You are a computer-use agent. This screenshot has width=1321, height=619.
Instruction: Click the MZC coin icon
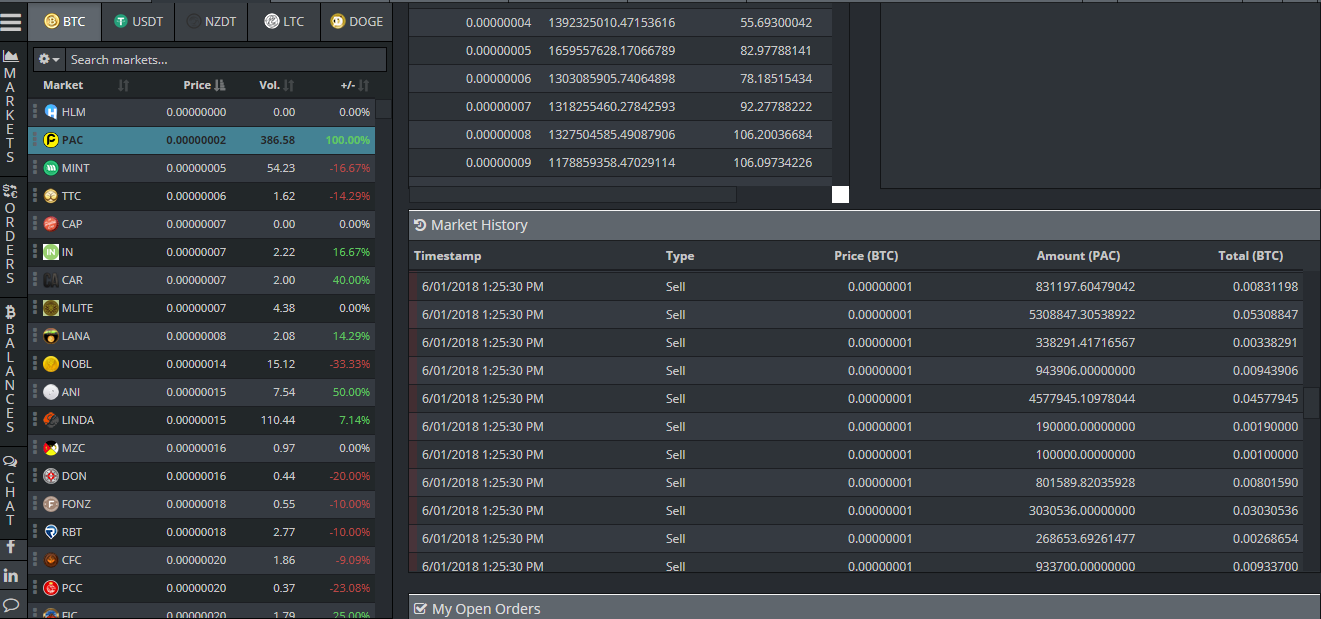[51, 448]
